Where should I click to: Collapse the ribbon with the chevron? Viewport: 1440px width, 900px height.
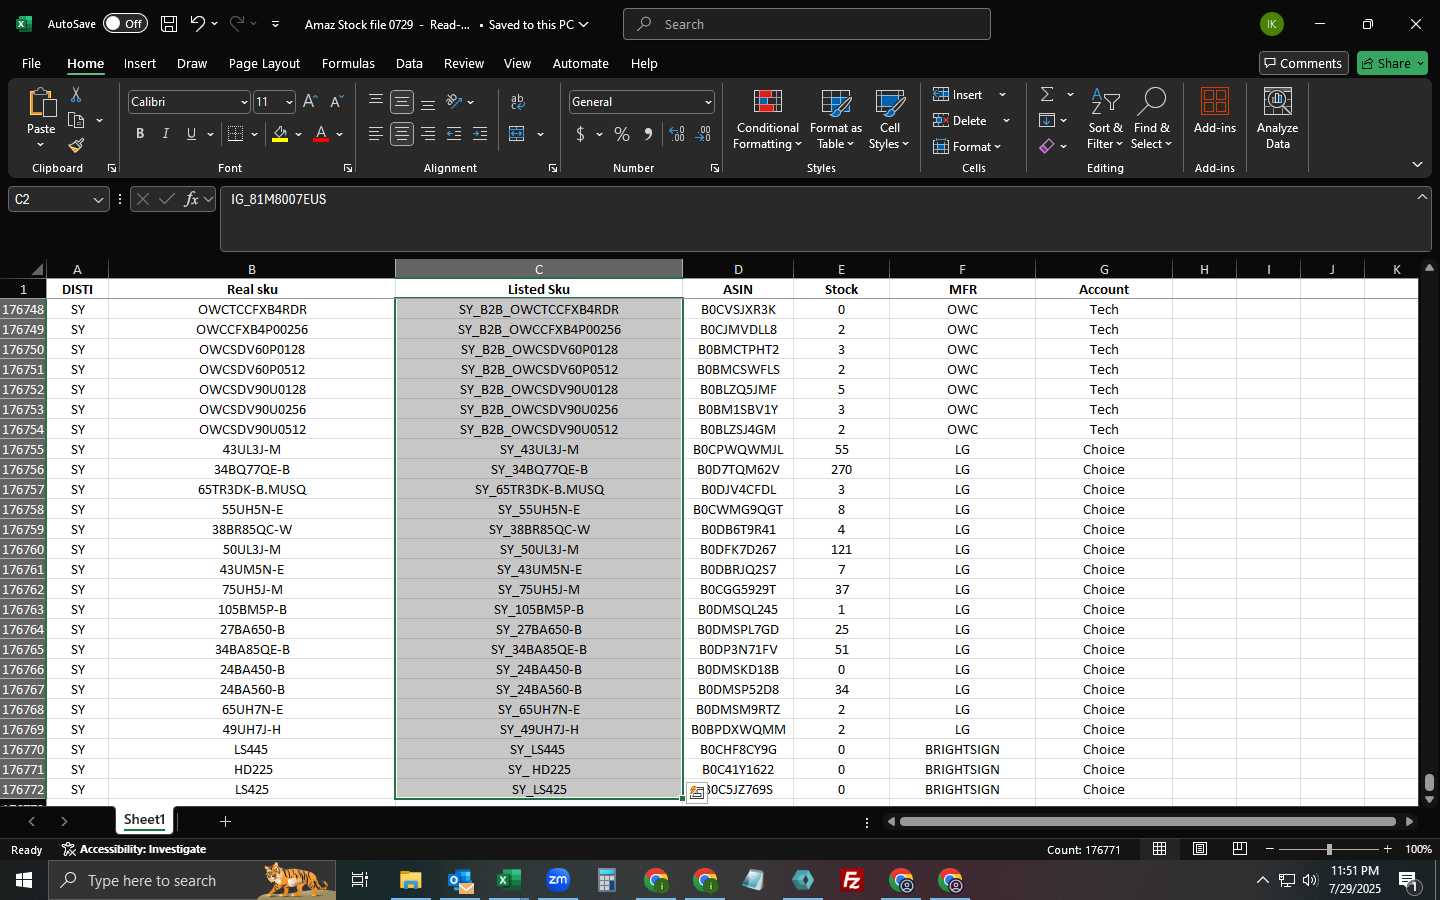[1417, 164]
